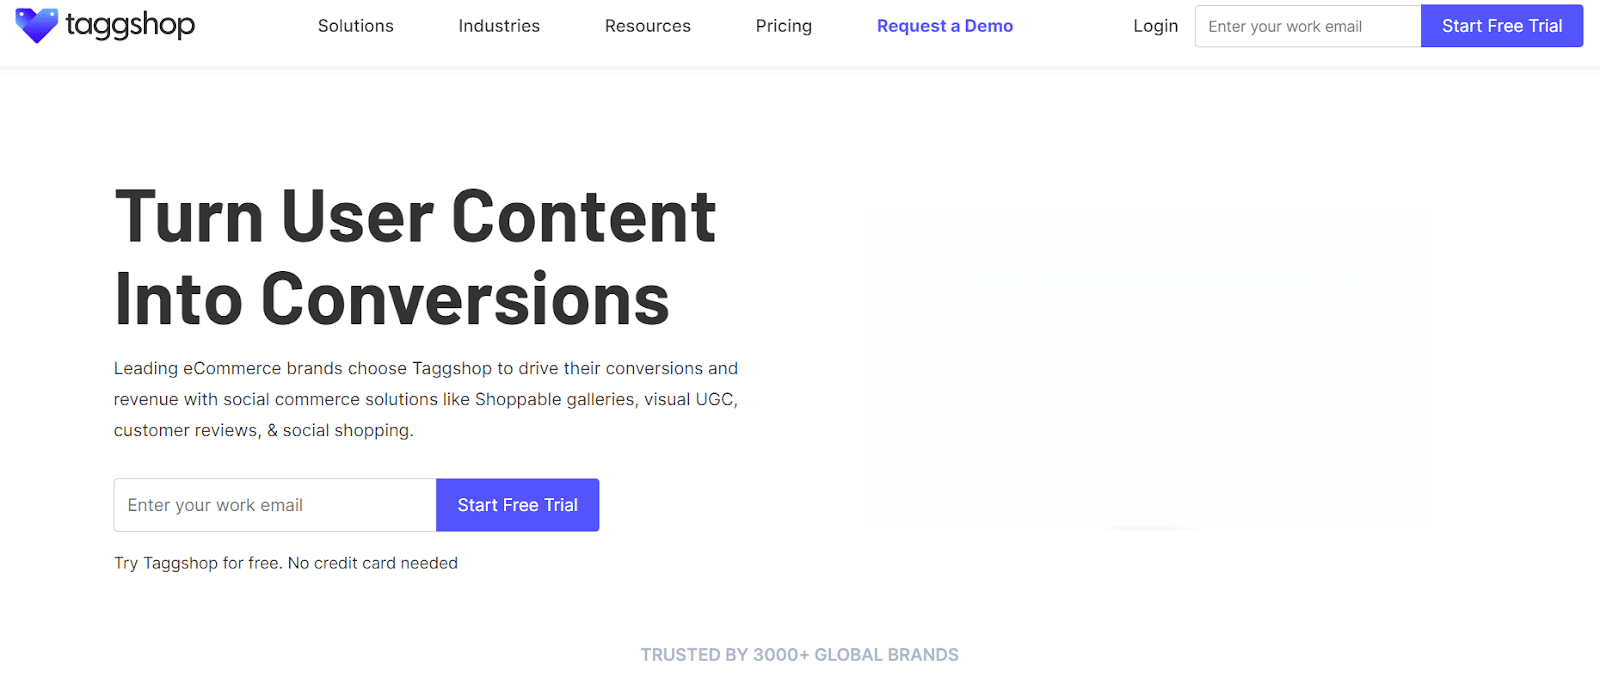Click the 'Trusted by 3000+ Global Brands' caption
Screen dimensions: 1600x690
point(799,655)
